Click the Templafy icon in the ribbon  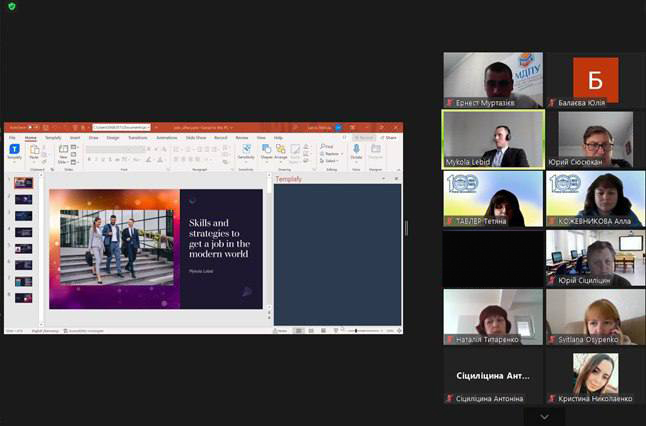tap(15, 151)
